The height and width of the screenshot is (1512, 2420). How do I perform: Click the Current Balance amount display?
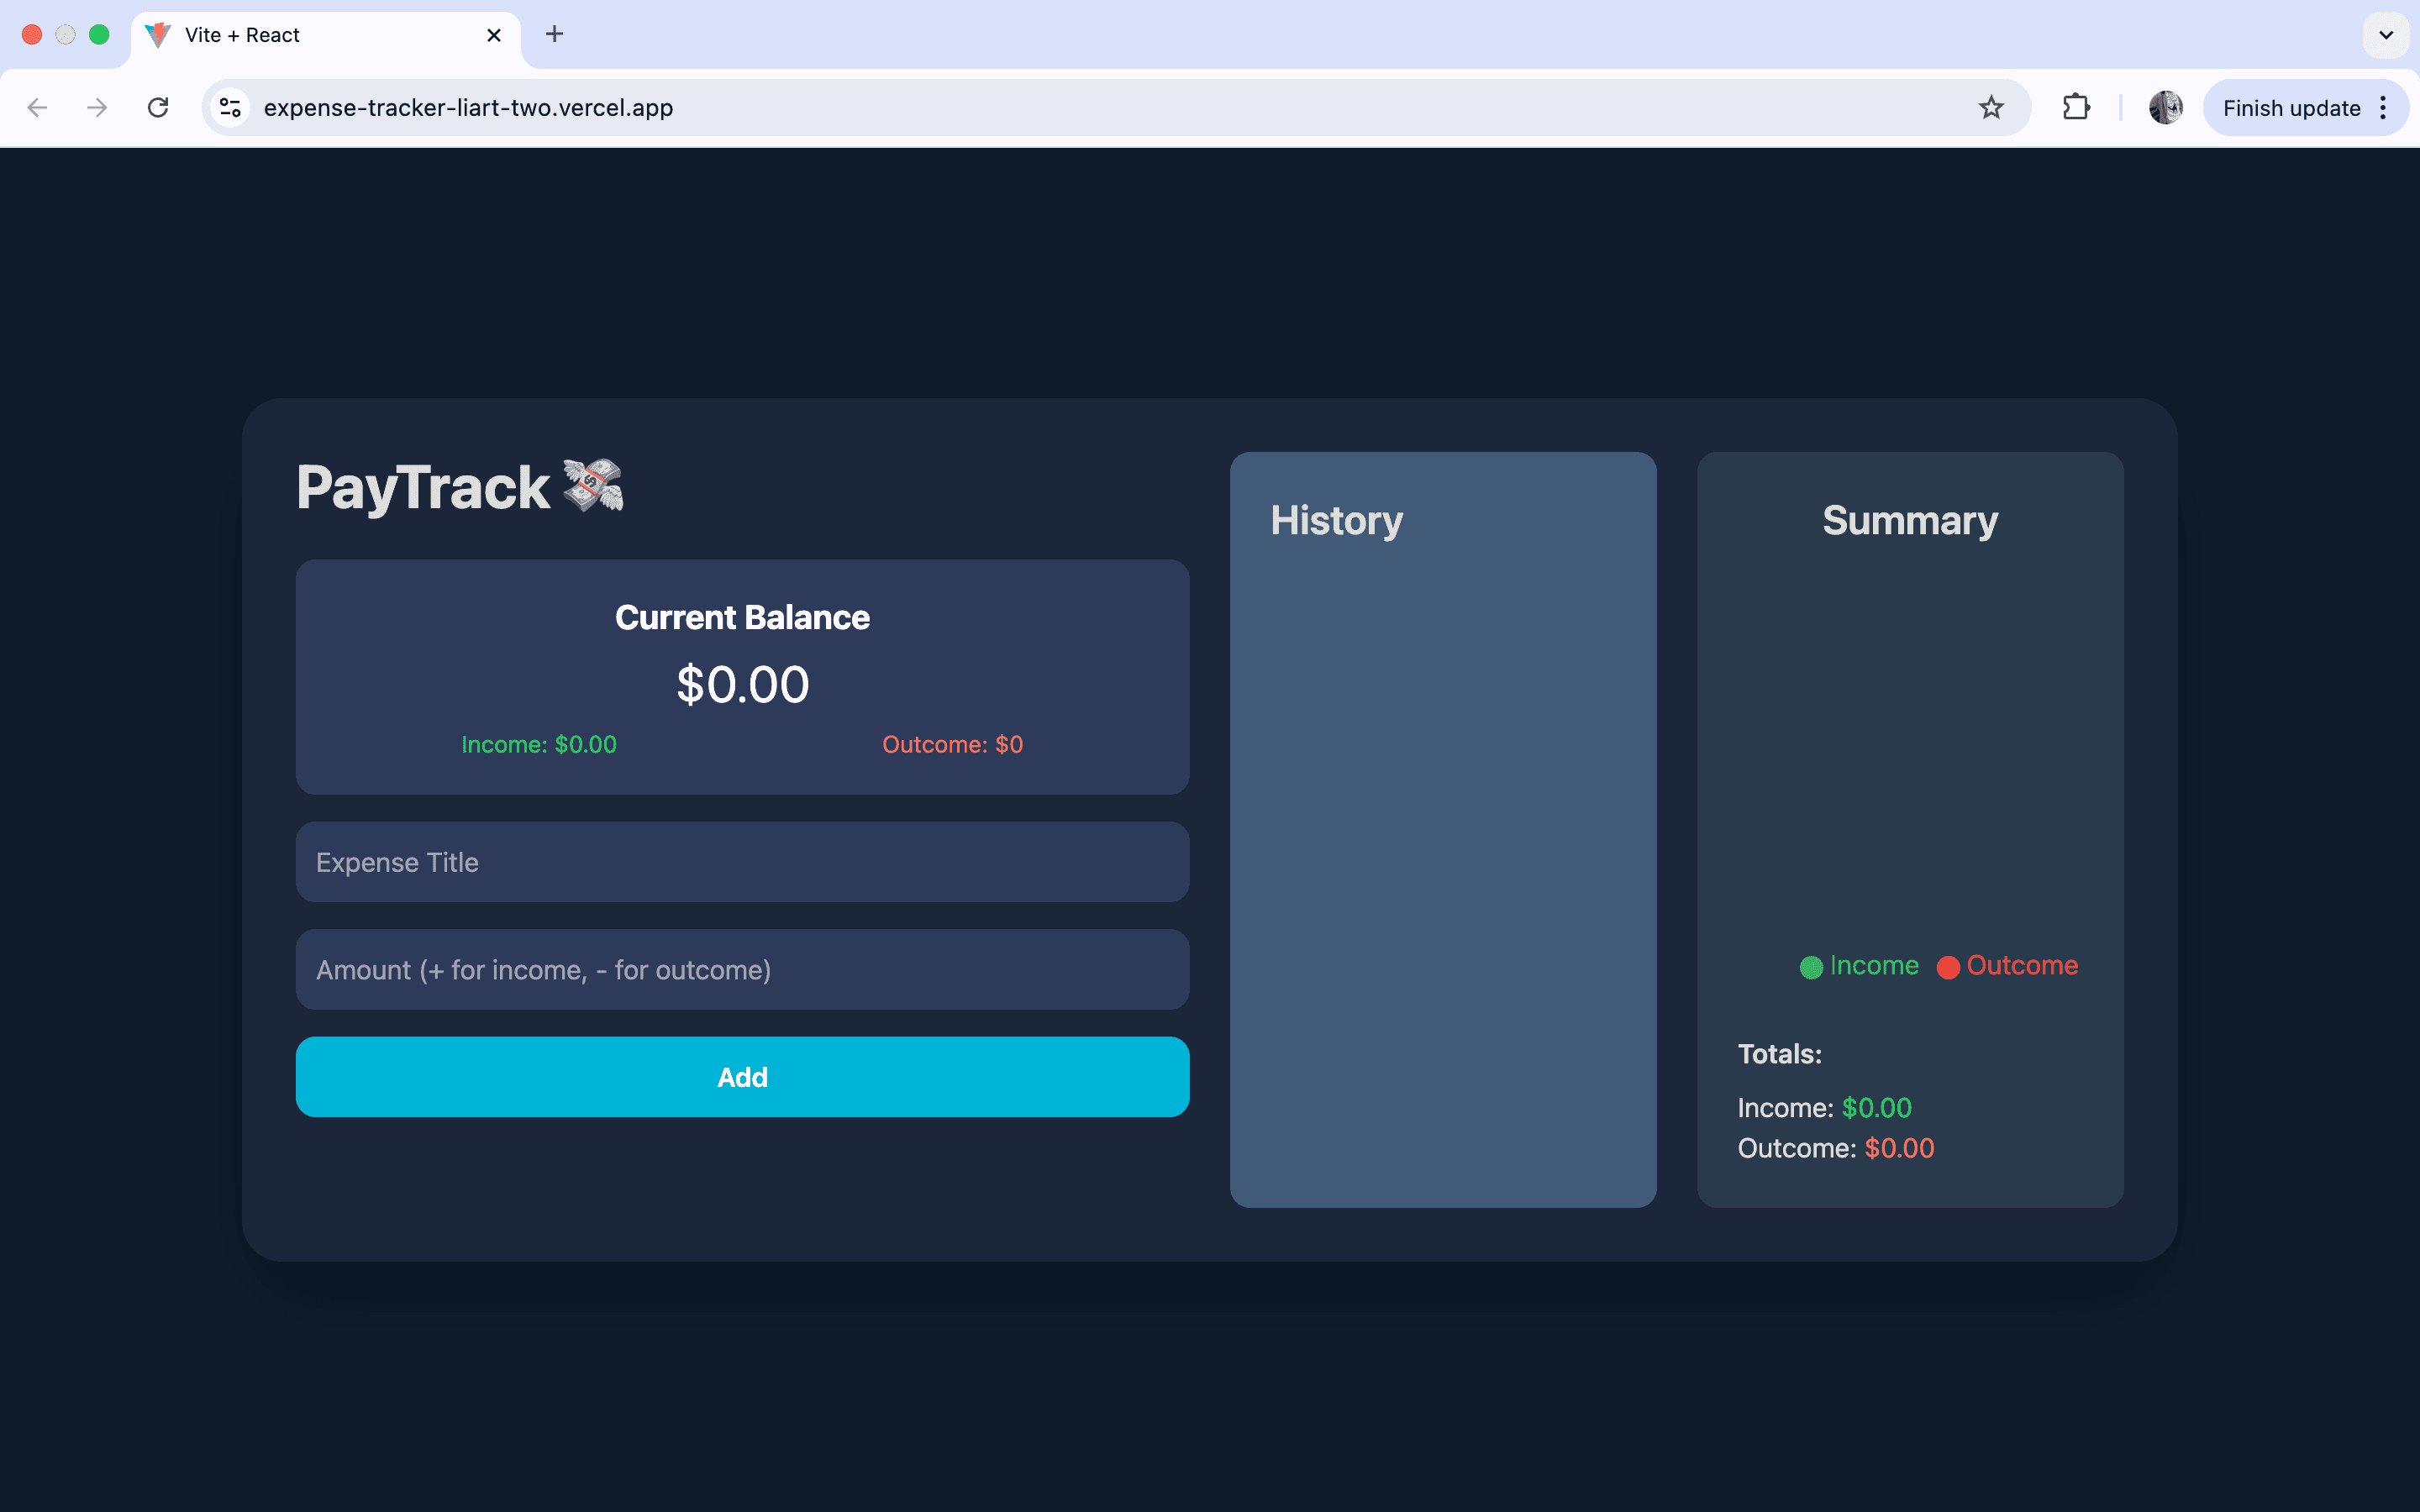tap(742, 683)
